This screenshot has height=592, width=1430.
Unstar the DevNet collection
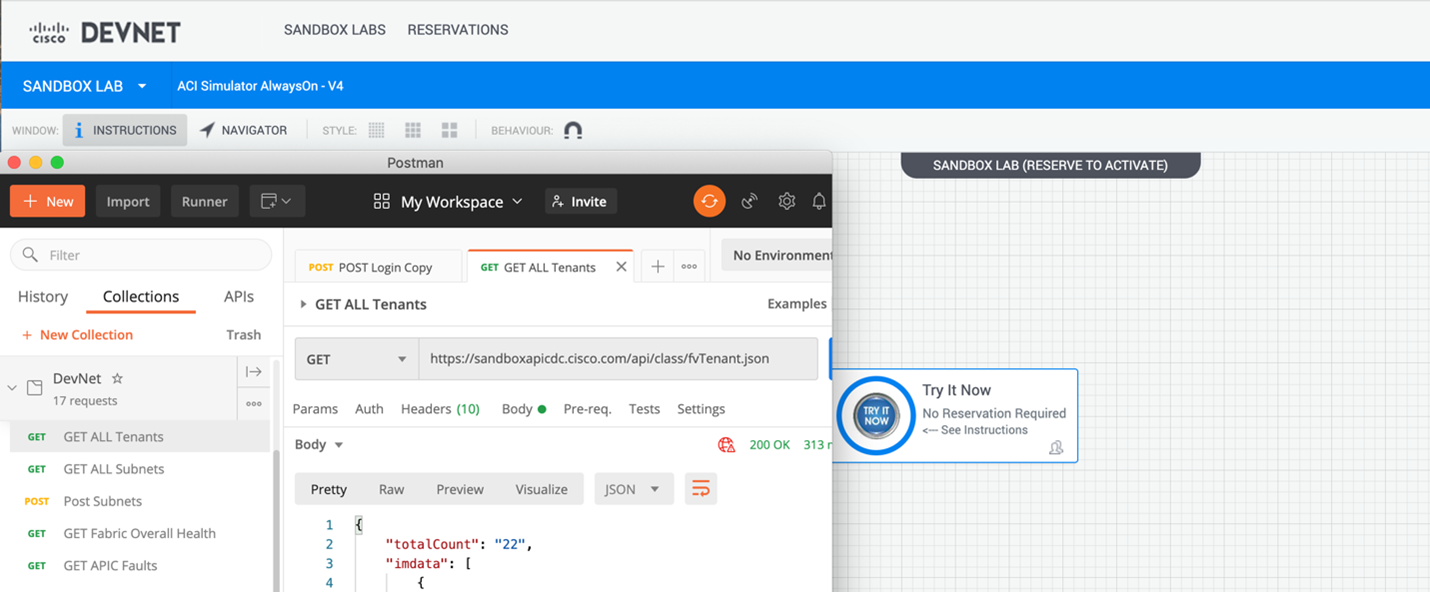pyautogui.click(x=116, y=378)
